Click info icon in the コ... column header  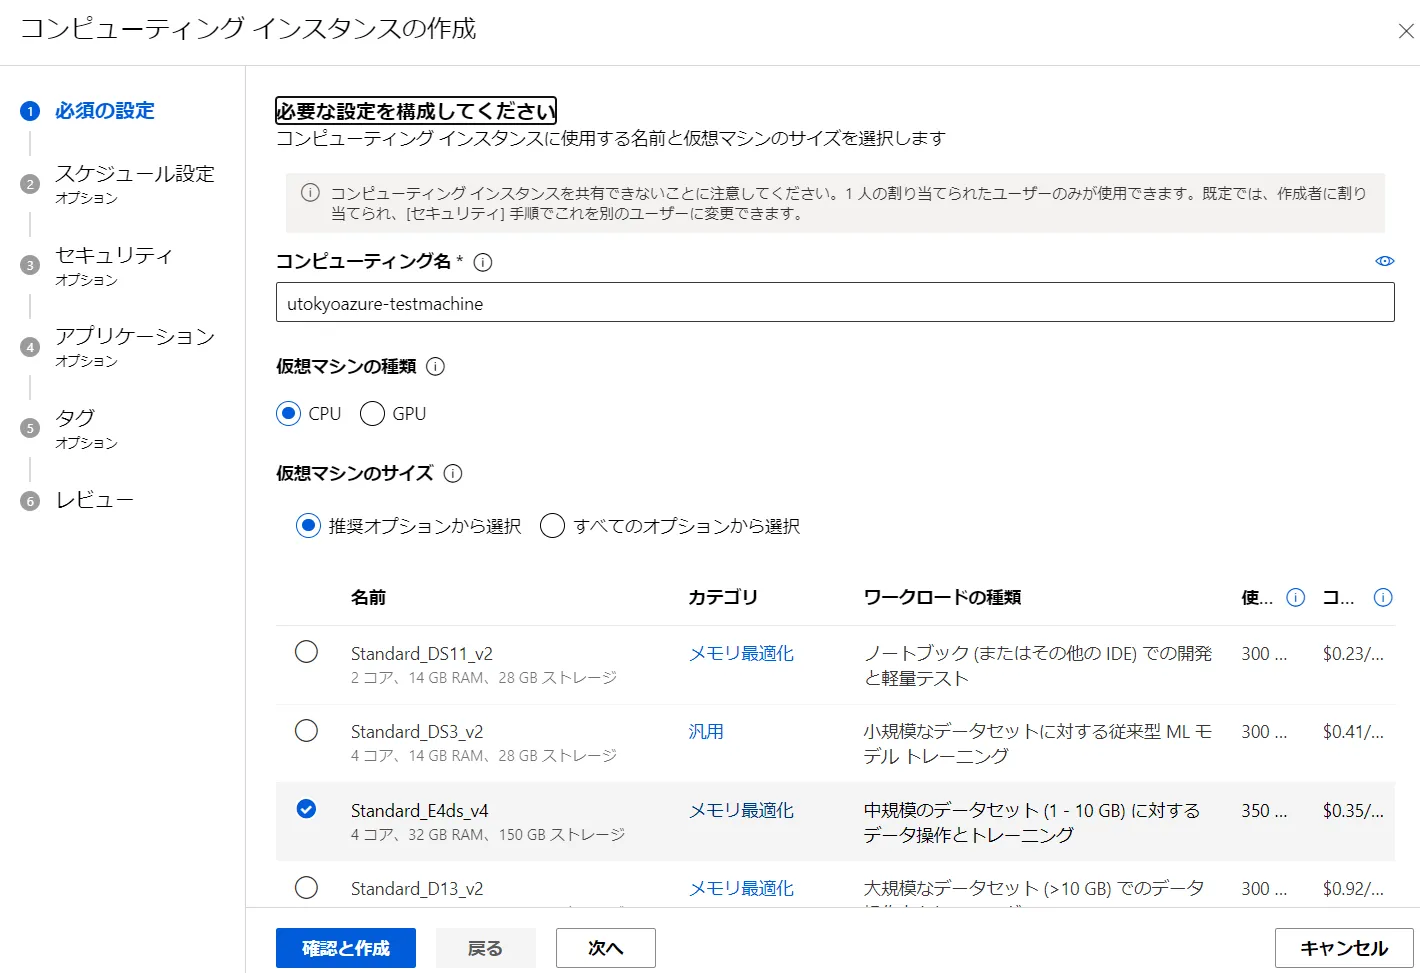tap(1383, 598)
